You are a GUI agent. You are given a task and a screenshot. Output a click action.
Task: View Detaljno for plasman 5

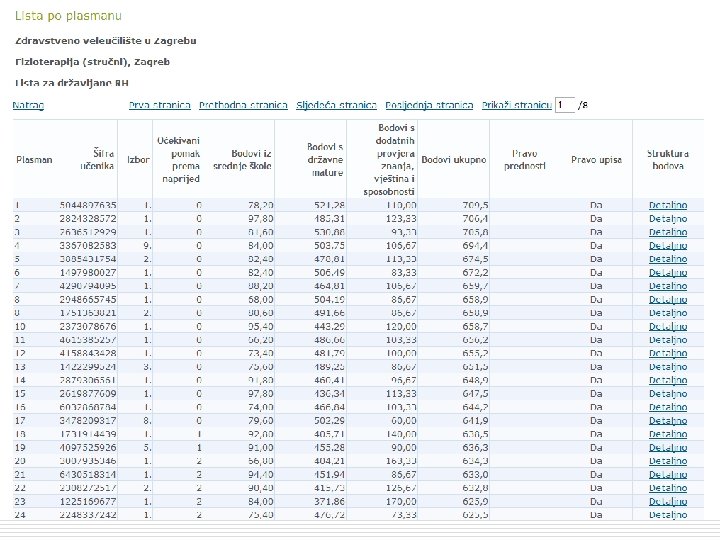point(667,258)
